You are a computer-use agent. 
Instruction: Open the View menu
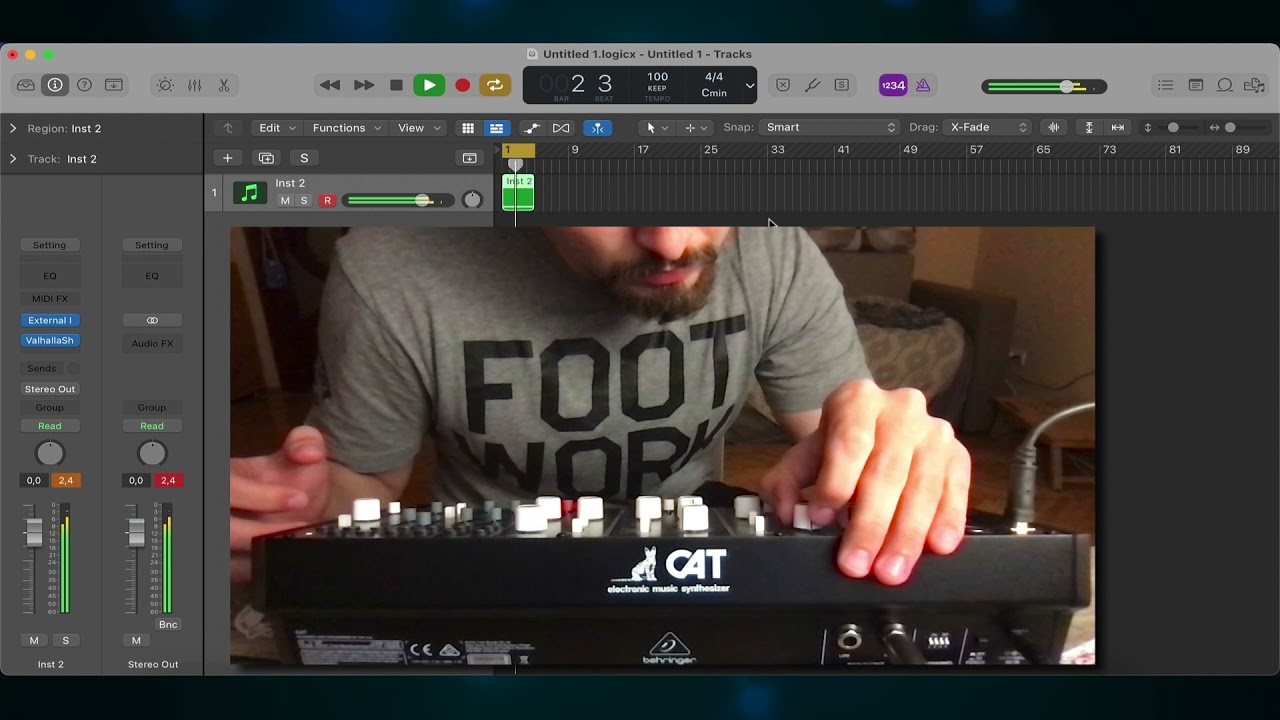(x=419, y=128)
